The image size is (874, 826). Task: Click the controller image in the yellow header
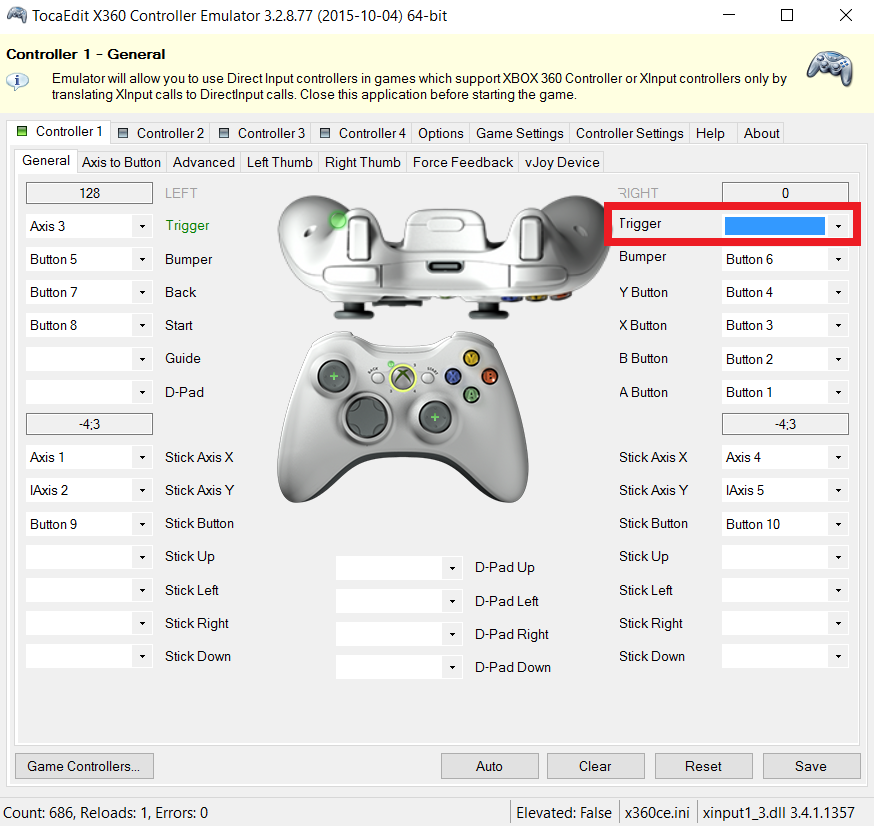[830, 69]
